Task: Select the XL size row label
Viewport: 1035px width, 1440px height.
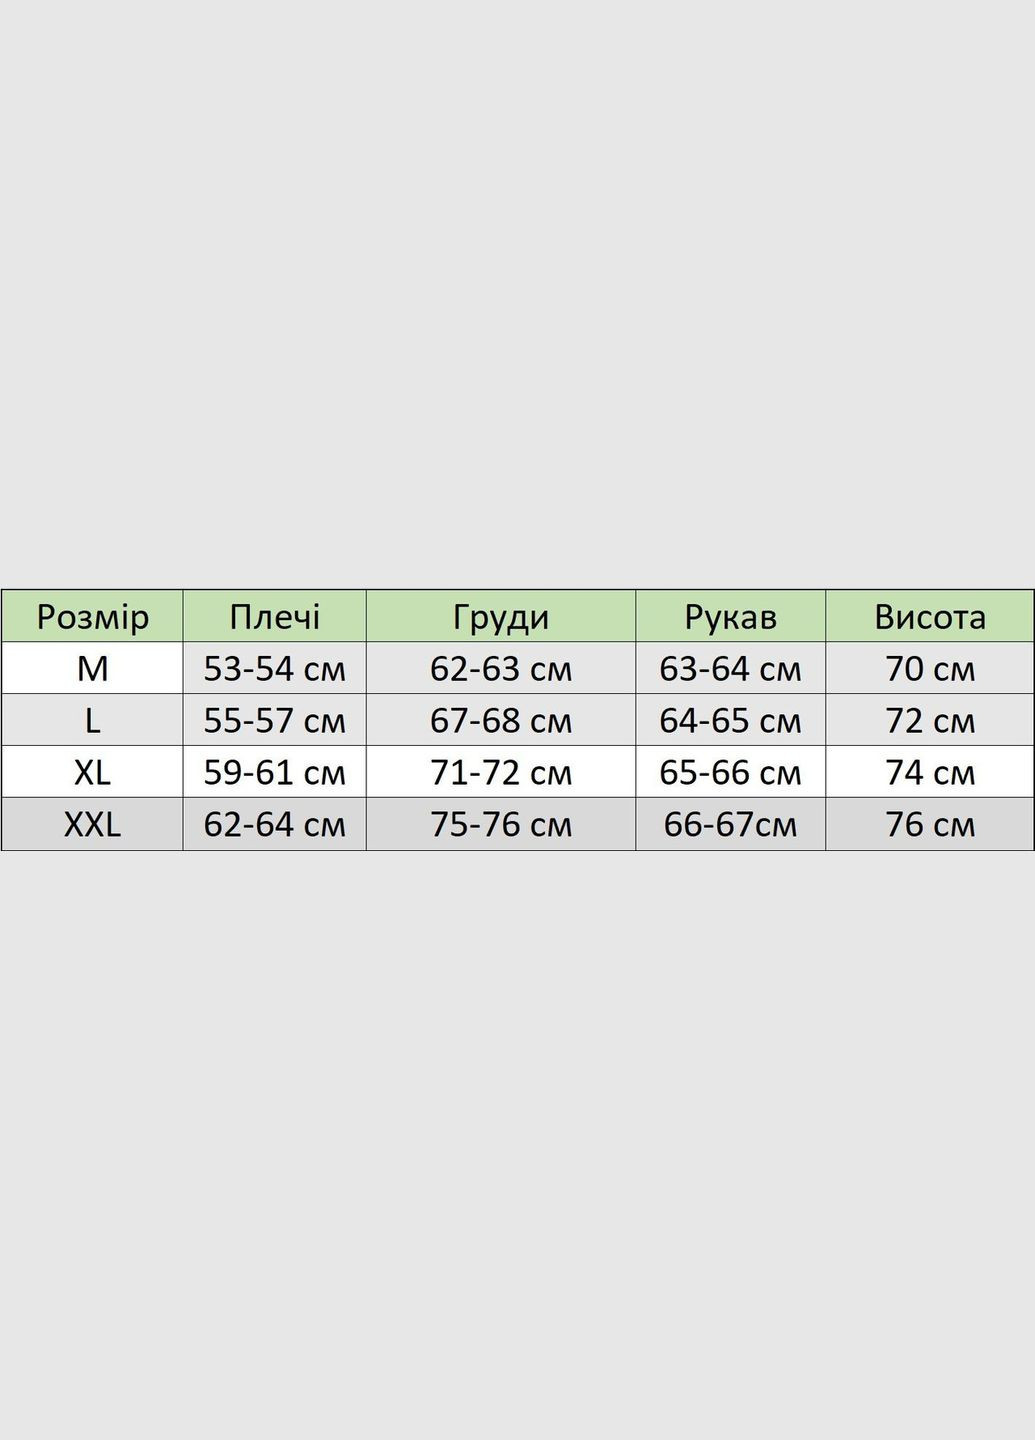Action: point(92,772)
